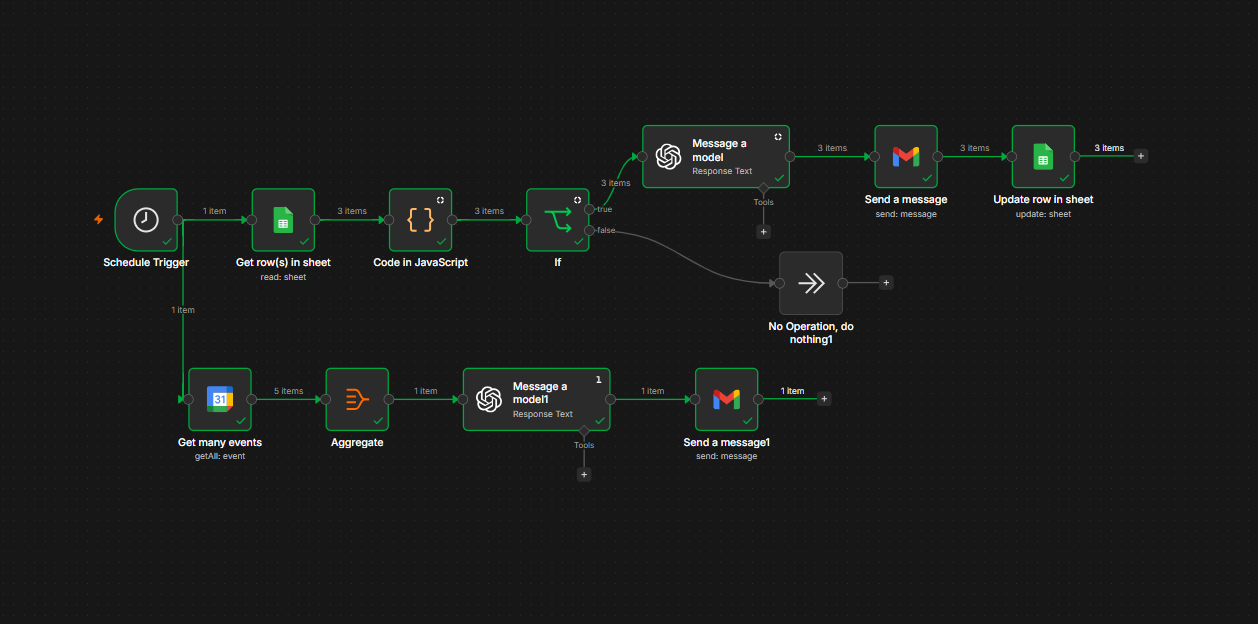Click the If node true output connector

(590, 209)
